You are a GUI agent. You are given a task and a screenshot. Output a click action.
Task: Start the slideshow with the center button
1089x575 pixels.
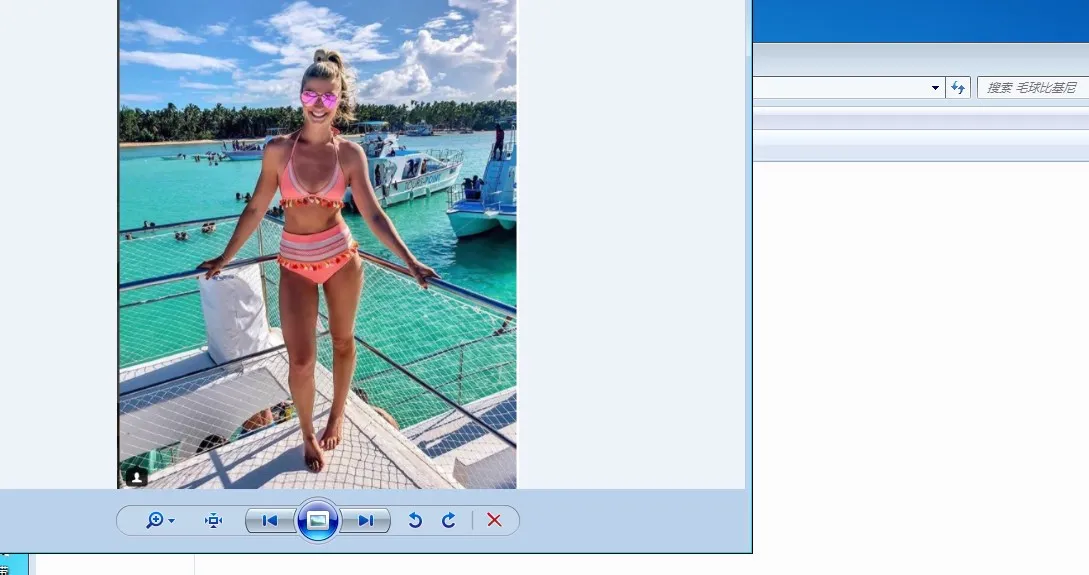pos(318,520)
